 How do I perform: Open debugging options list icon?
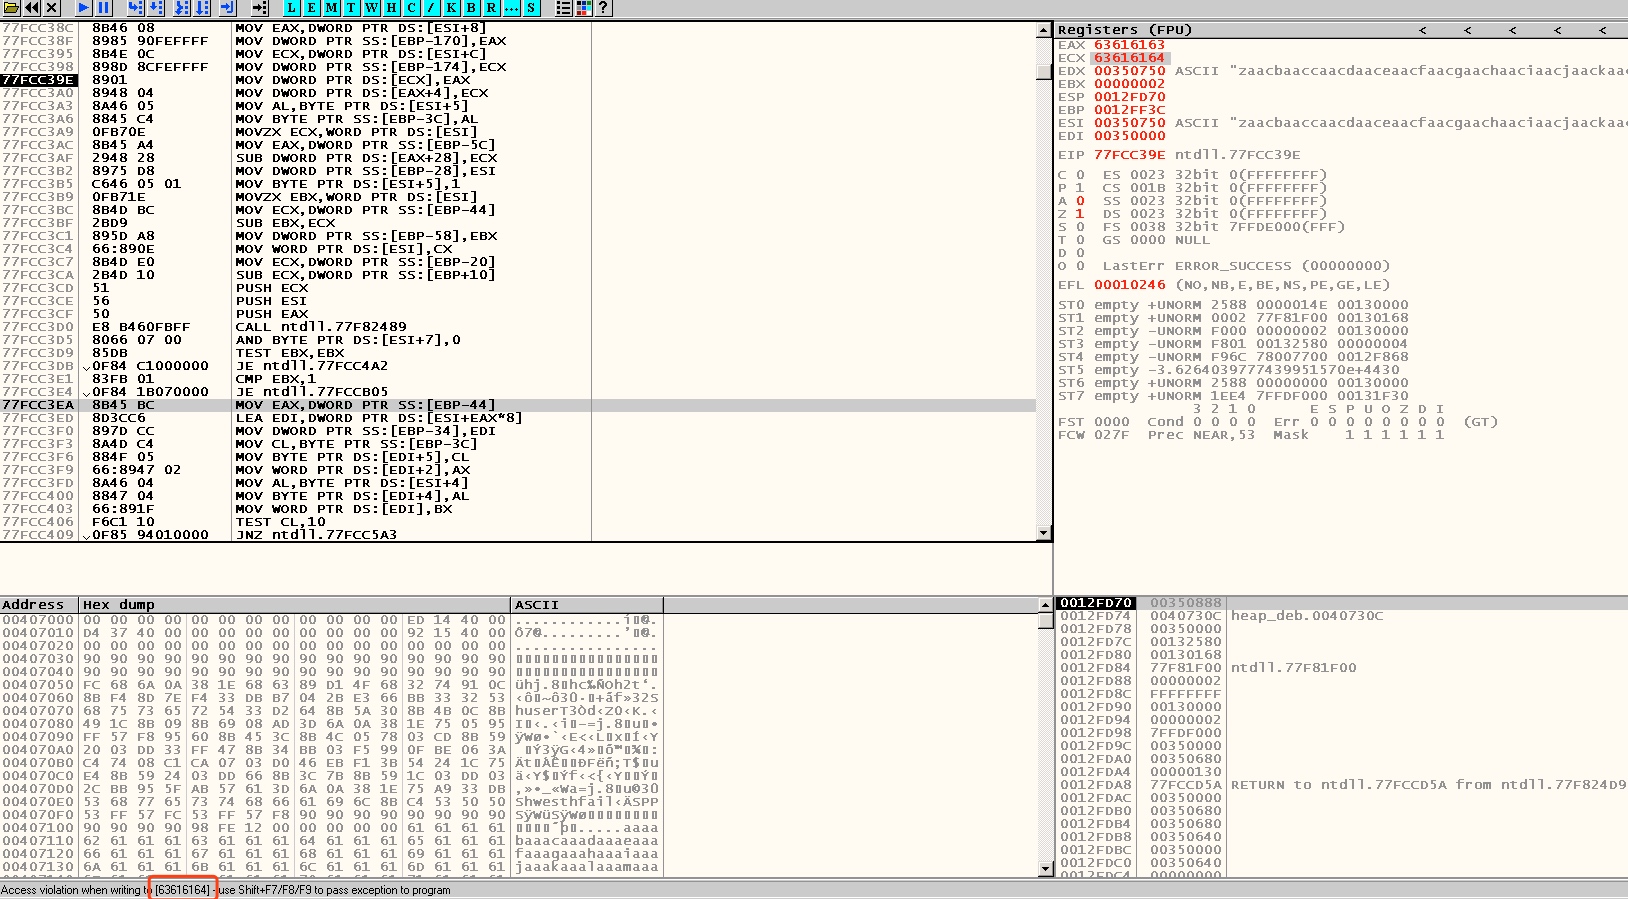[564, 8]
